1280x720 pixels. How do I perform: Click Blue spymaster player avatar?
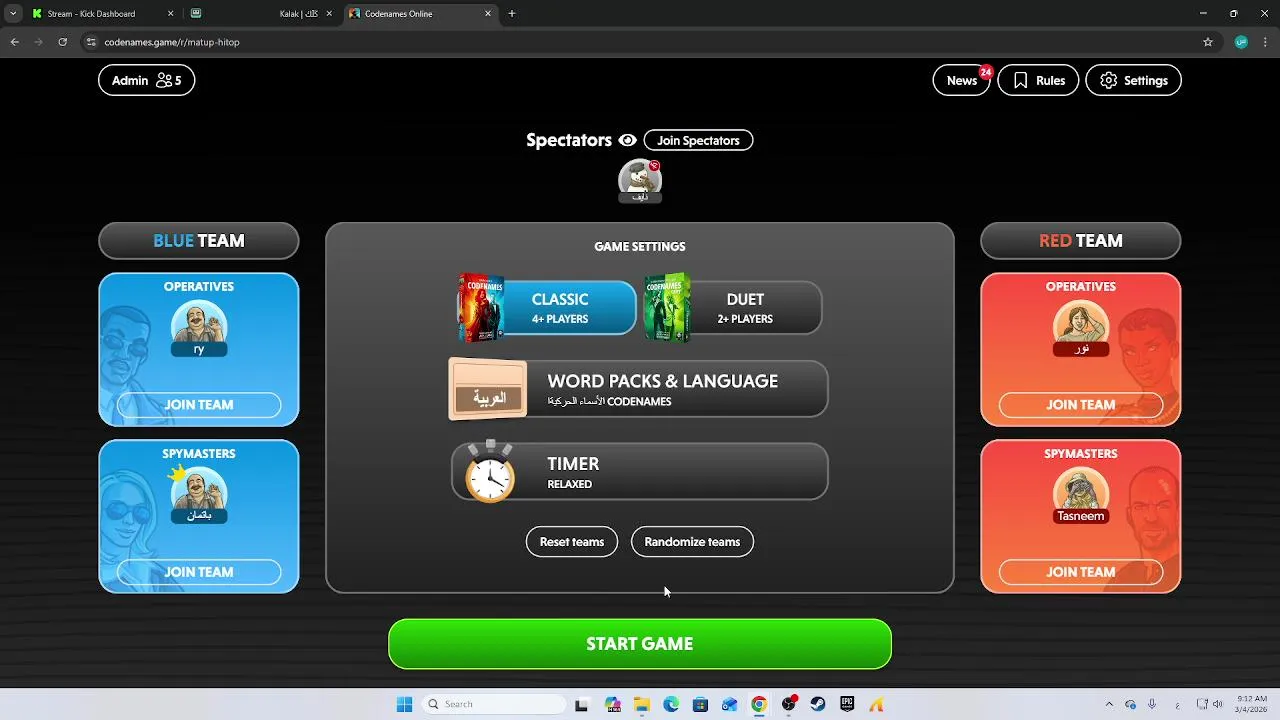click(x=199, y=494)
